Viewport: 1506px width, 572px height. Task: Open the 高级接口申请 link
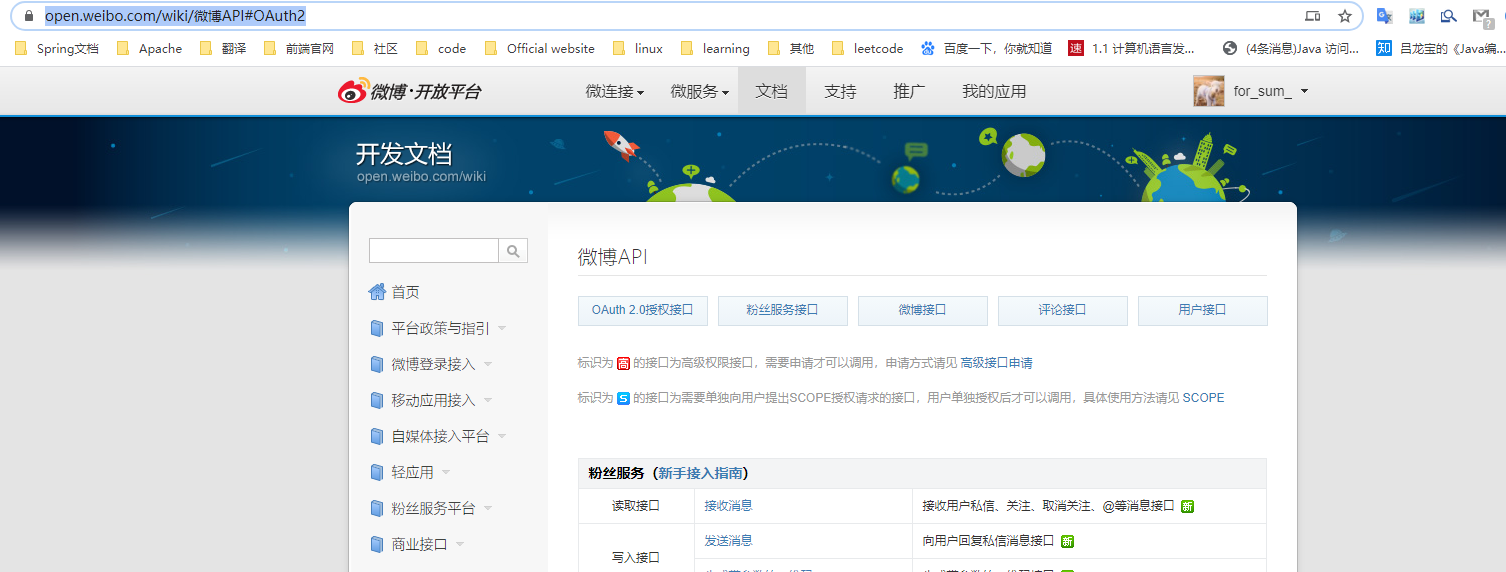click(996, 363)
